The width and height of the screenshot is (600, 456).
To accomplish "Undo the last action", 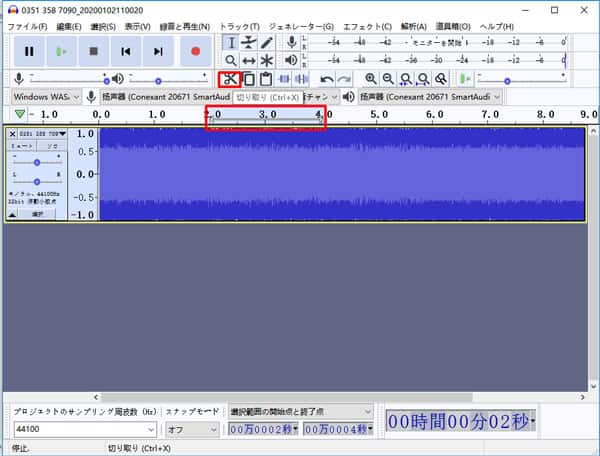I will pyautogui.click(x=326, y=80).
